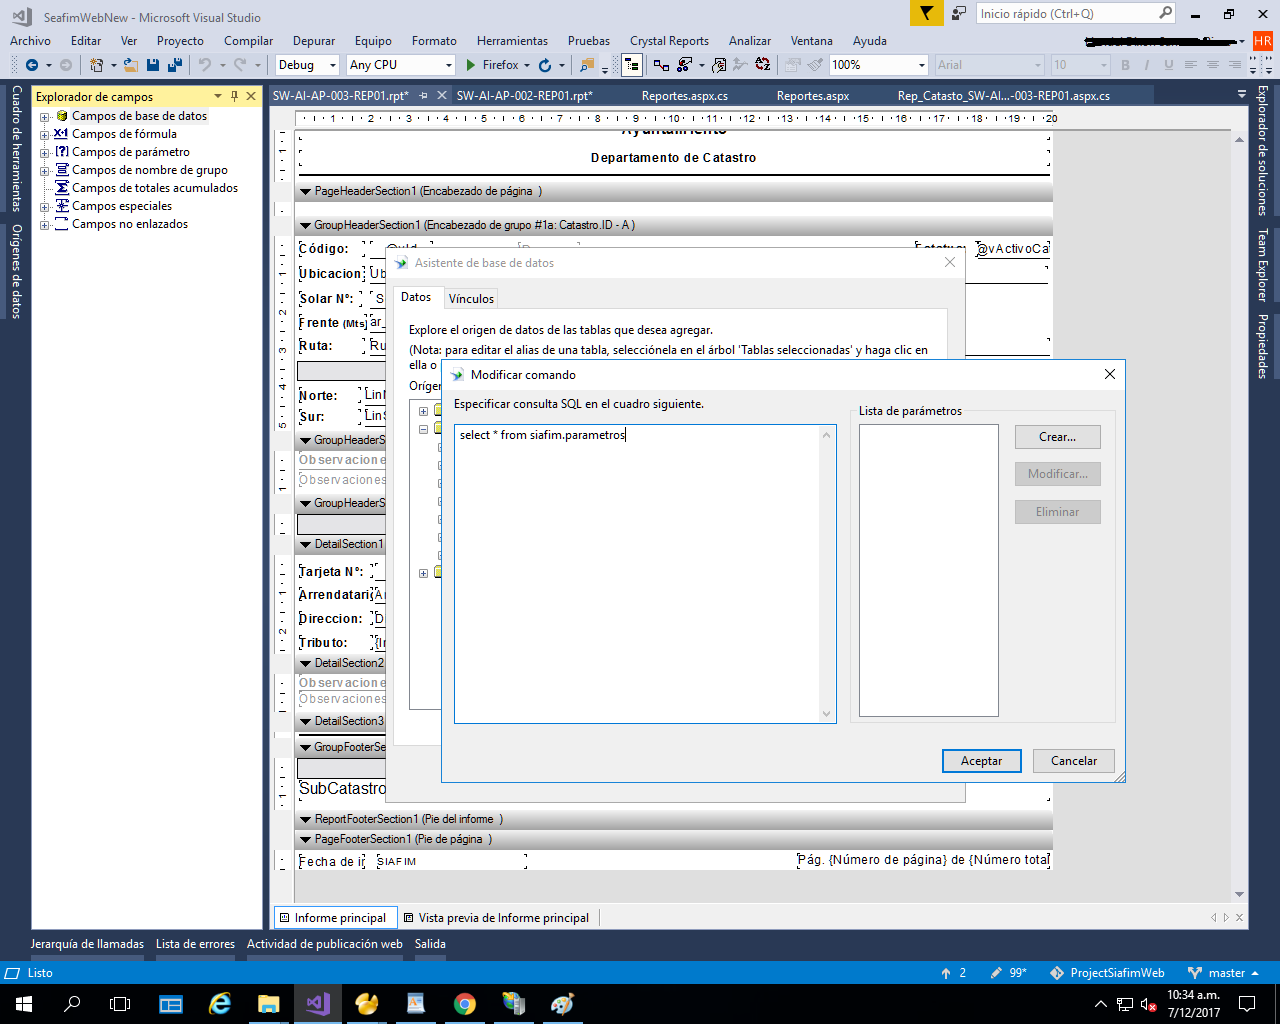This screenshot has height=1024, width=1280.
Task: Open the Cuadro de herramientas side tab
Action: [x=16, y=148]
